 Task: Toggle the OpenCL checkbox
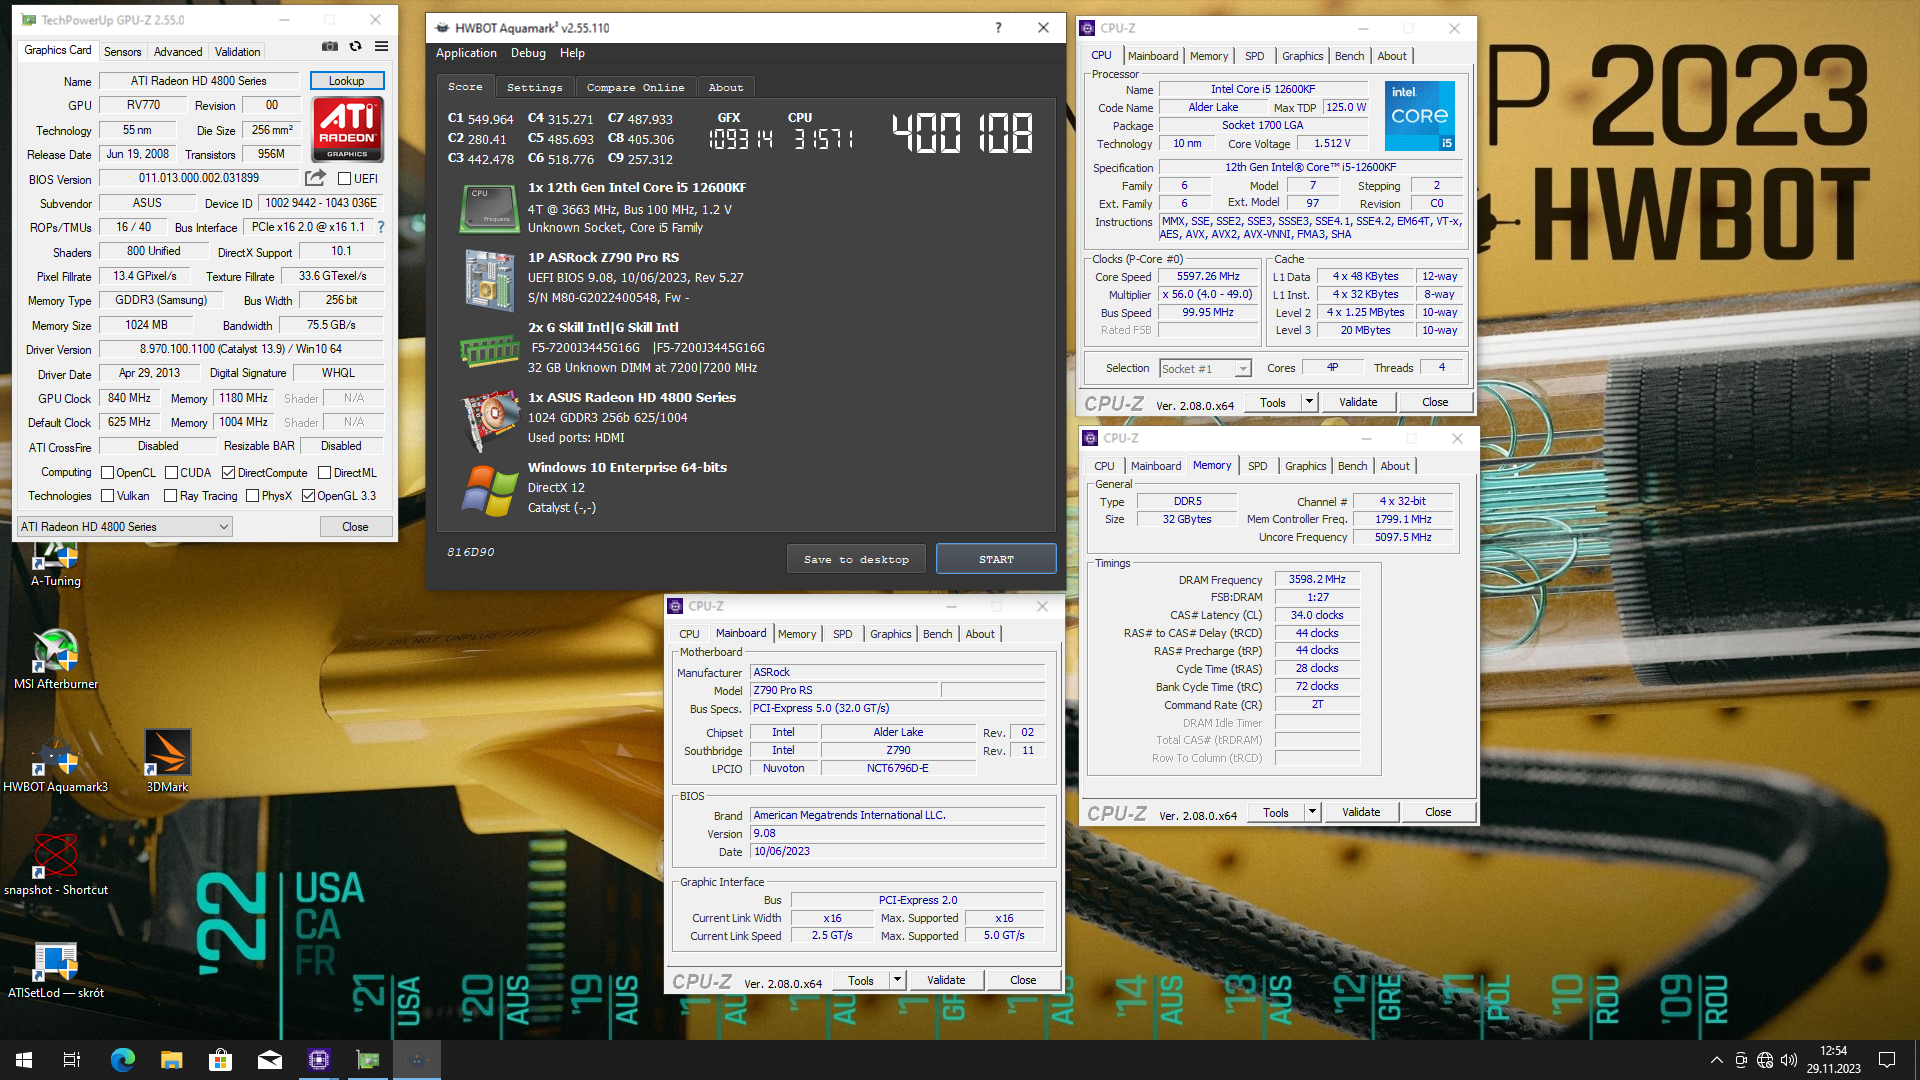tap(108, 473)
